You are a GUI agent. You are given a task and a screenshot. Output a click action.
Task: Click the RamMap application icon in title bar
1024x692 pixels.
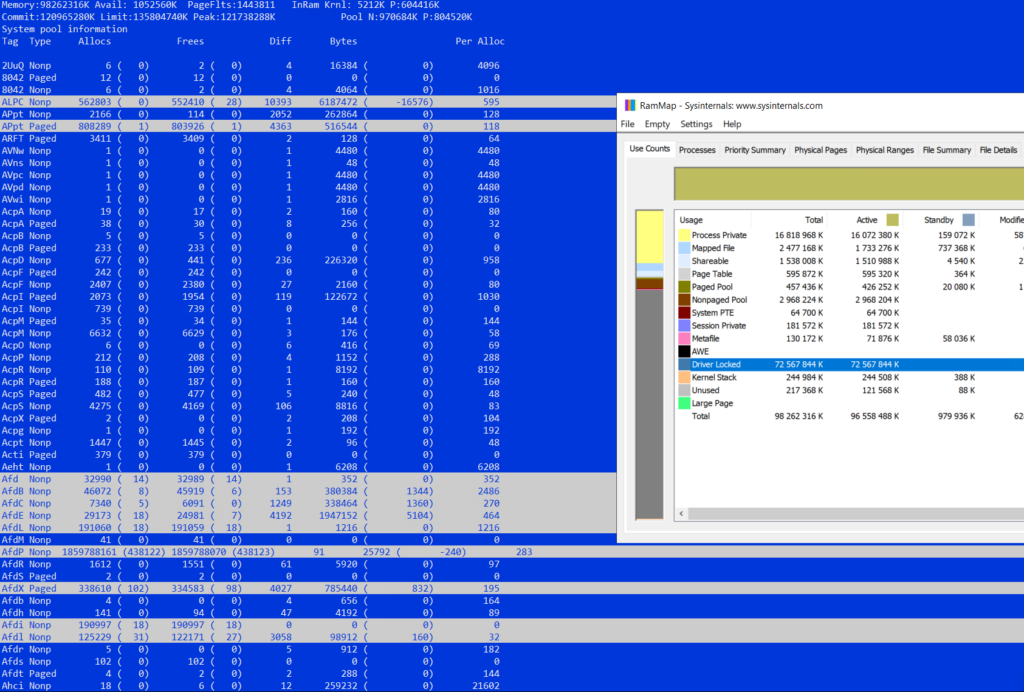629,105
